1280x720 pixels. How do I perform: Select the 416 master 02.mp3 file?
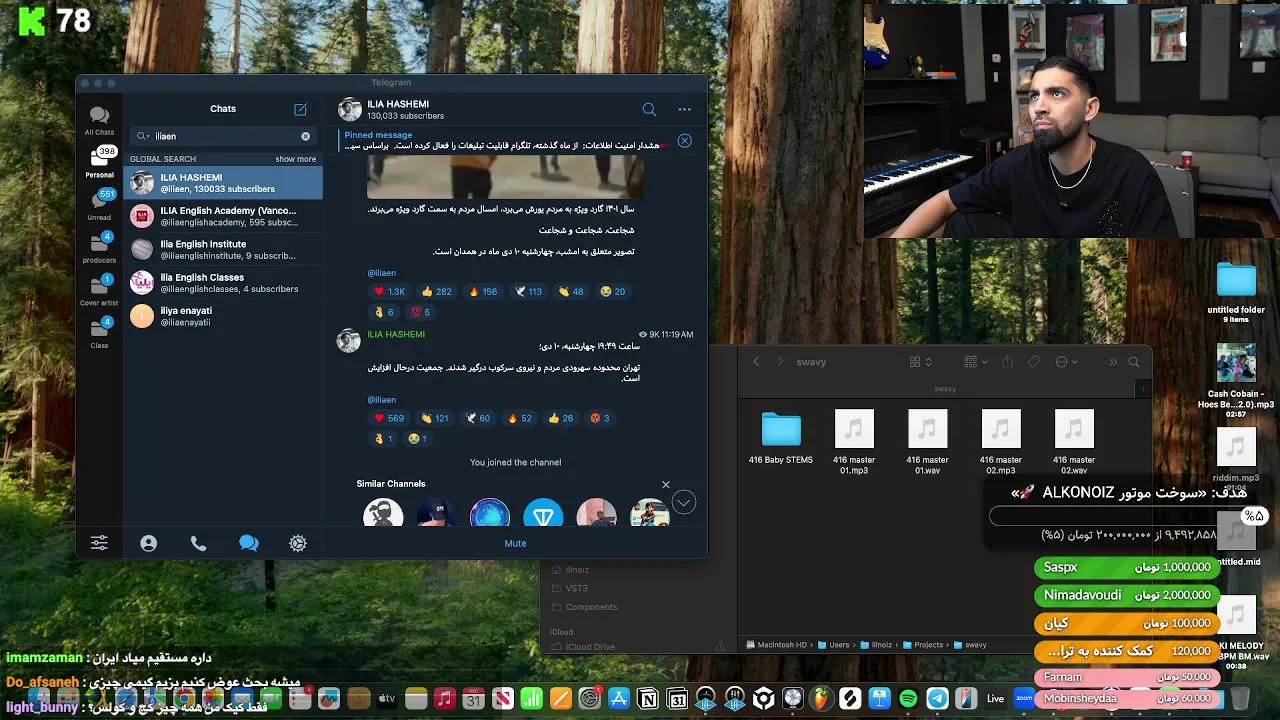coord(1001,442)
